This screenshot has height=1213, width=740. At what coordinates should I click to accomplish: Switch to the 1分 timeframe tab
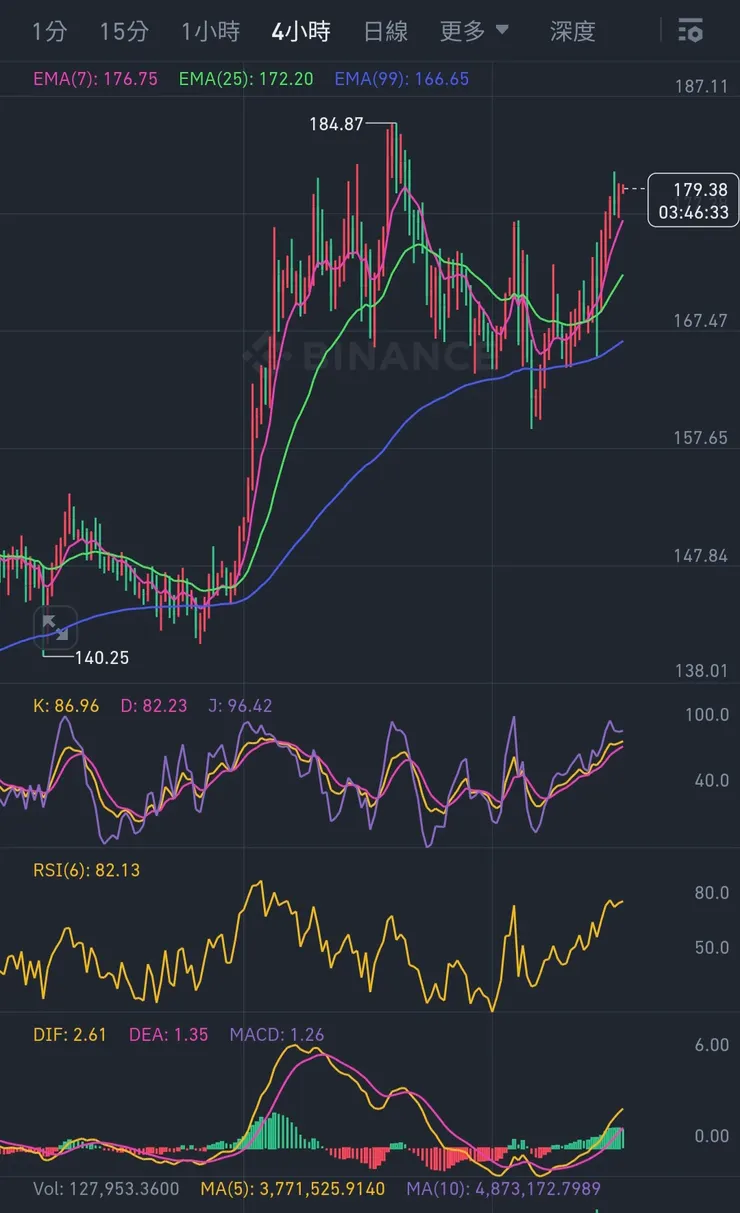pyautogui.click(x=49, y=31)
